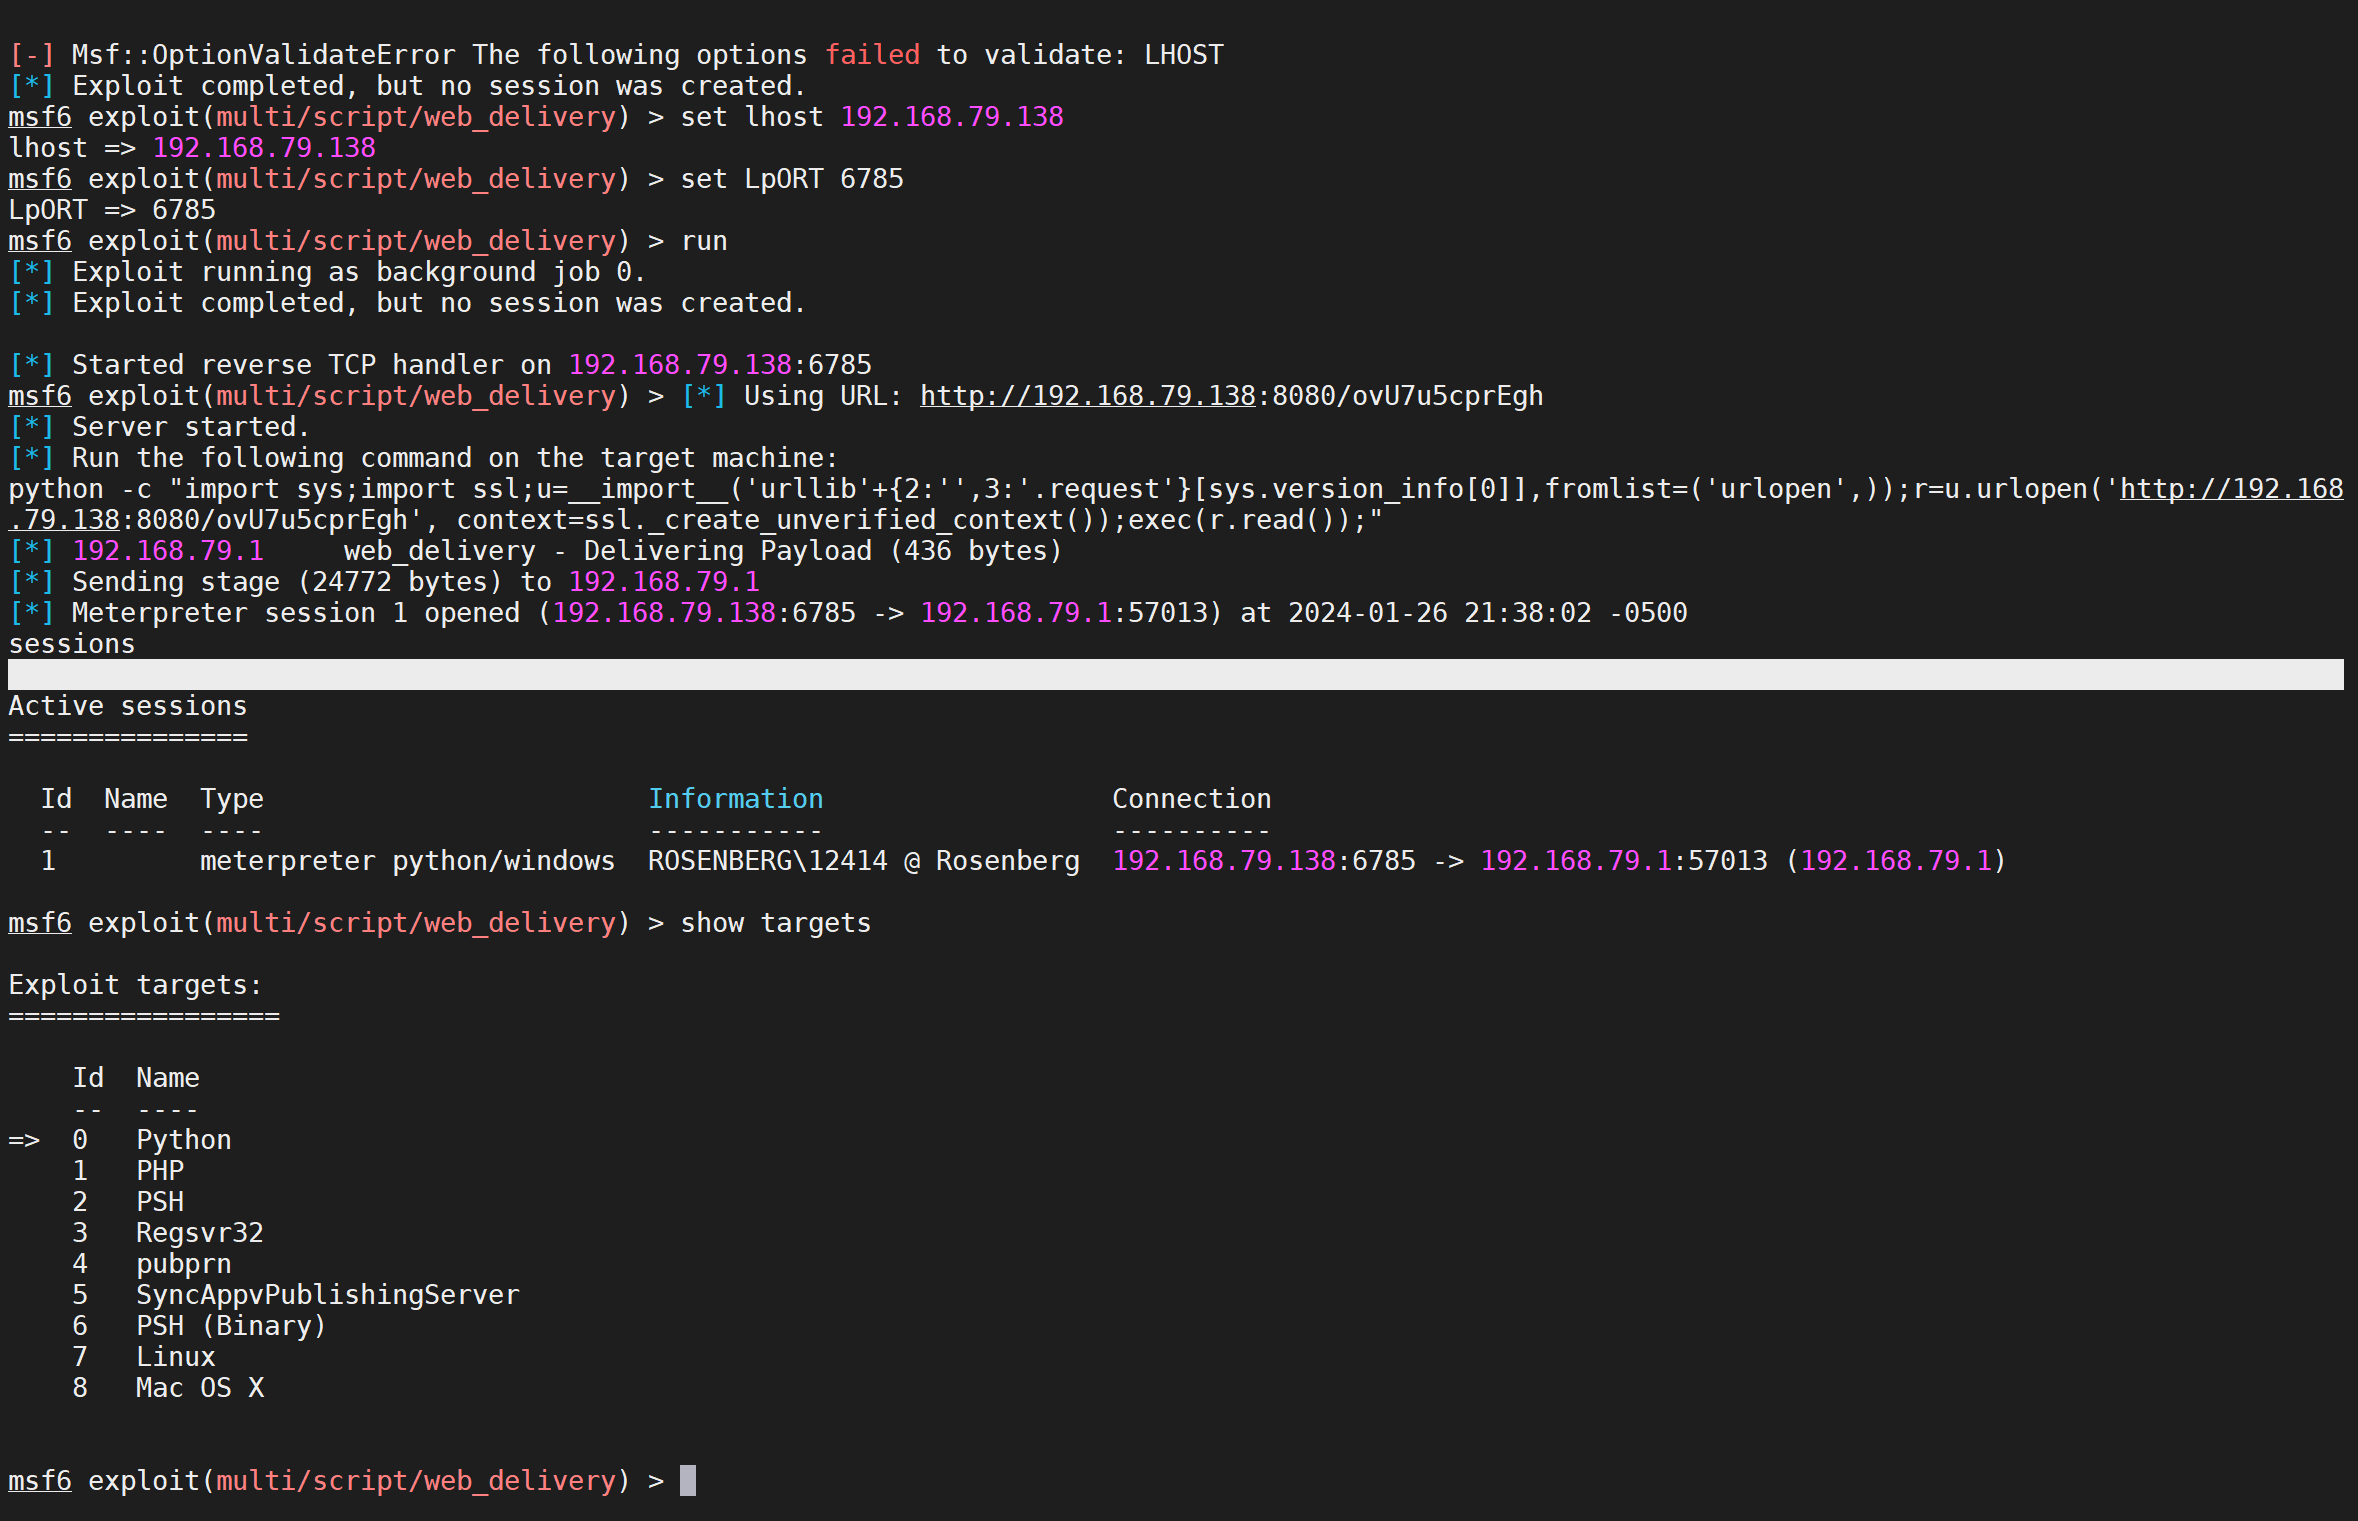Click the '=>' selected target arrow
This screenshot has width=2358, height=1521.
point(24,1140)
